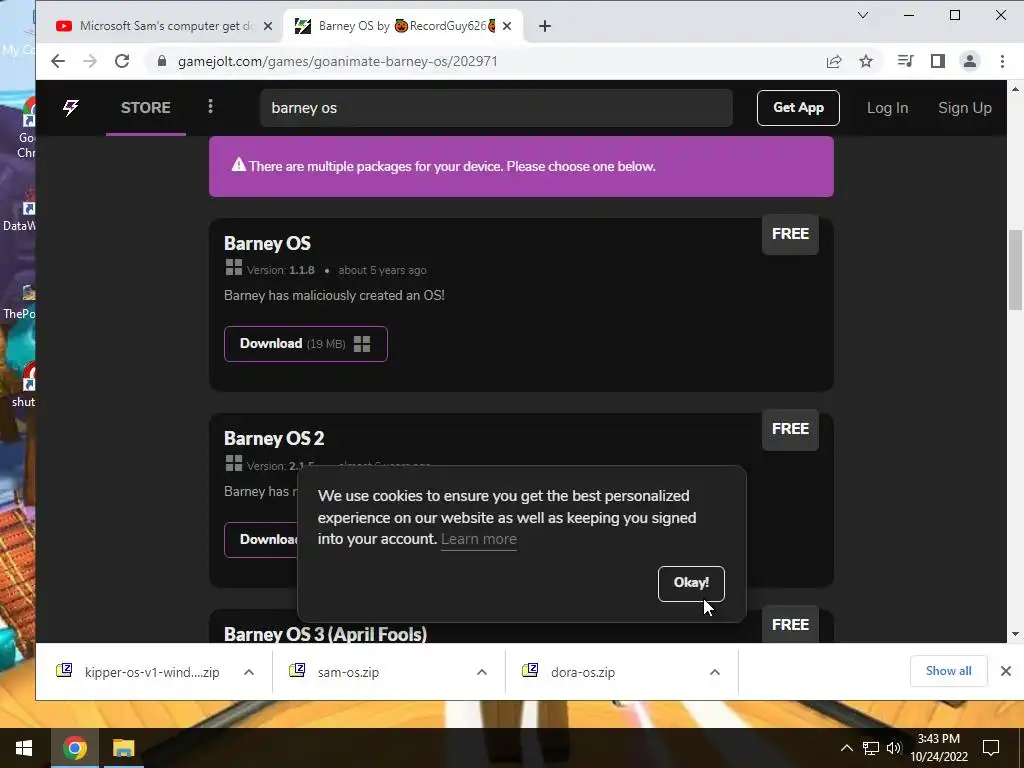Open the tab search chevron
Image resolution: width=1024 pixels, height=768 pixels.
tap(863, 15)
